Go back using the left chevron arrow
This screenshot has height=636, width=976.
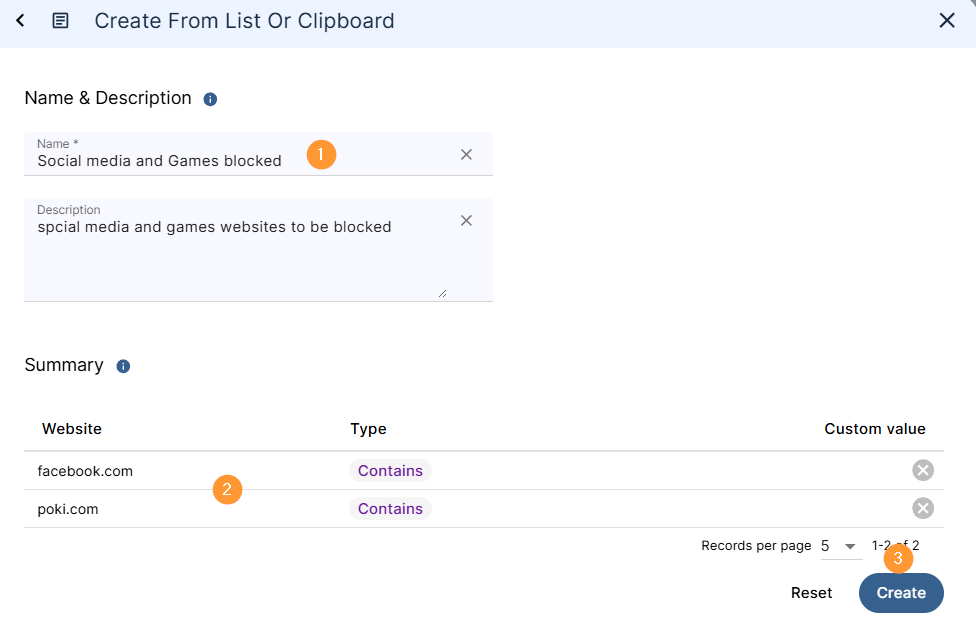21,21
